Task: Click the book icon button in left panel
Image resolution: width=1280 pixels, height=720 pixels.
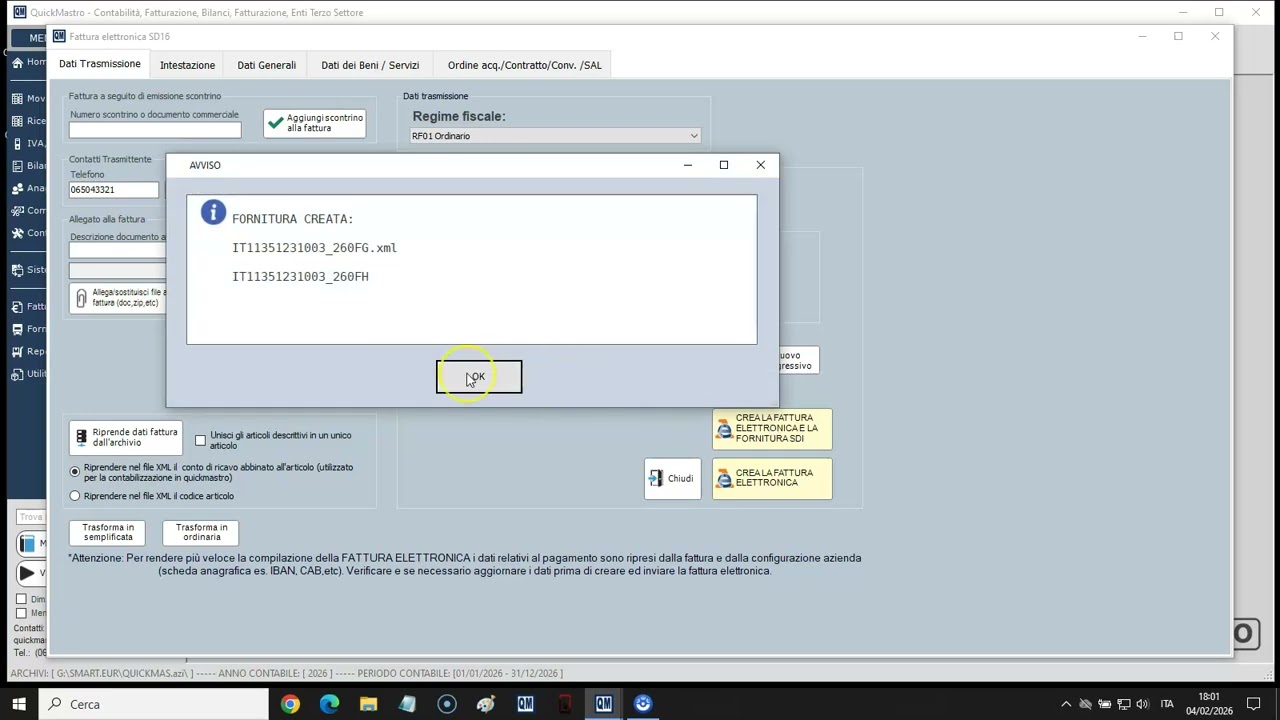Action: pos(30,543)
